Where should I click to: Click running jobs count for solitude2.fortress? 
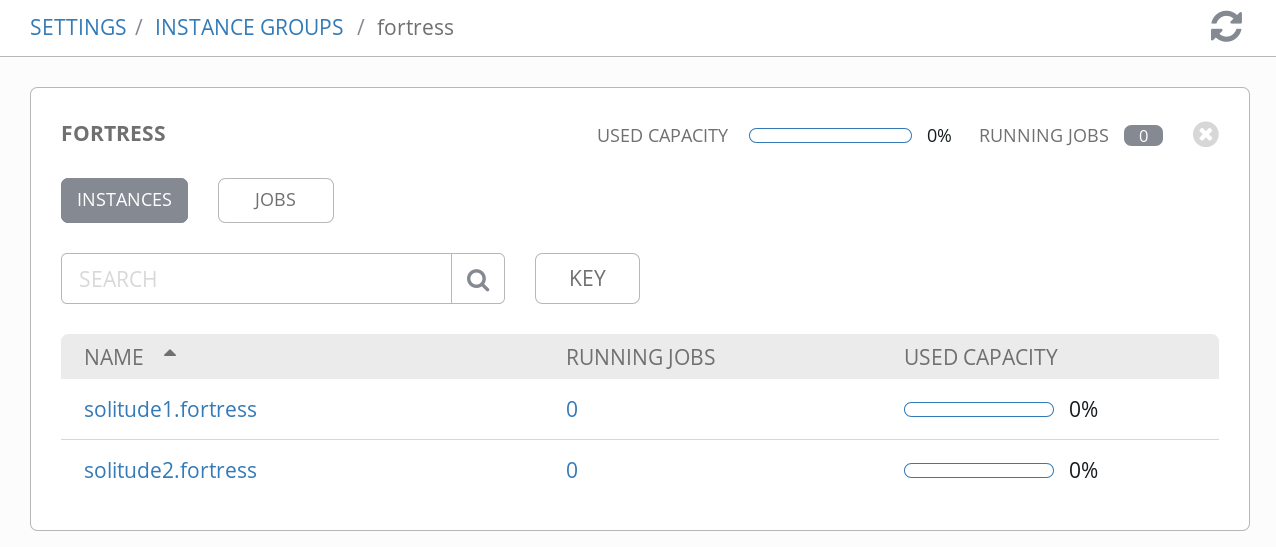572,470
